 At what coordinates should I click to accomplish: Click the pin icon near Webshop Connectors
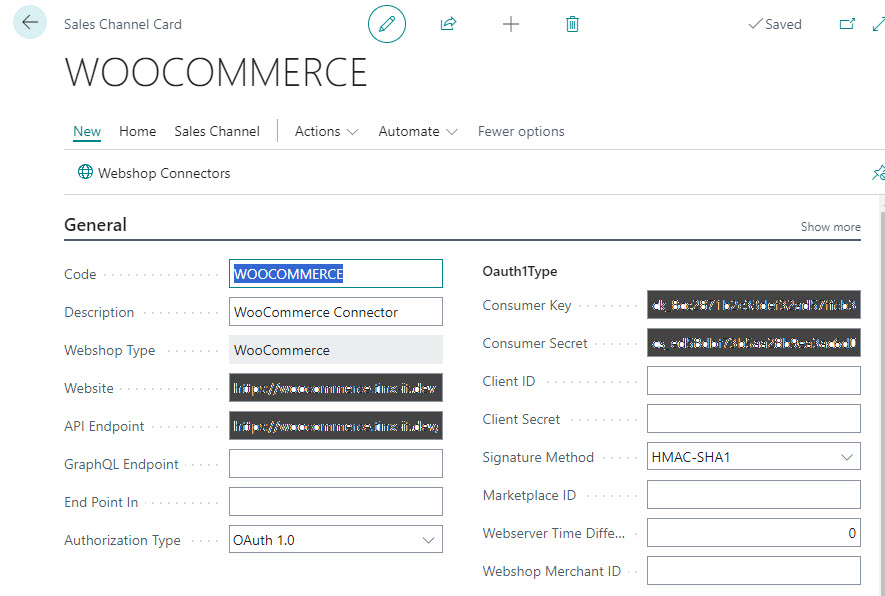tap(878, 172)
